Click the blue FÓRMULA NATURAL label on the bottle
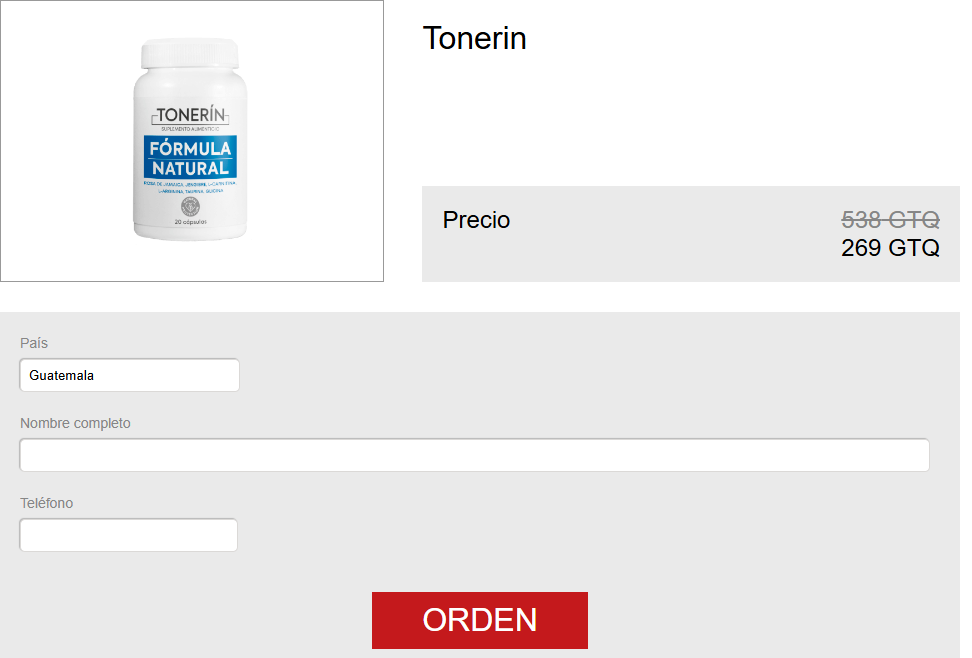 click(190, 158)
